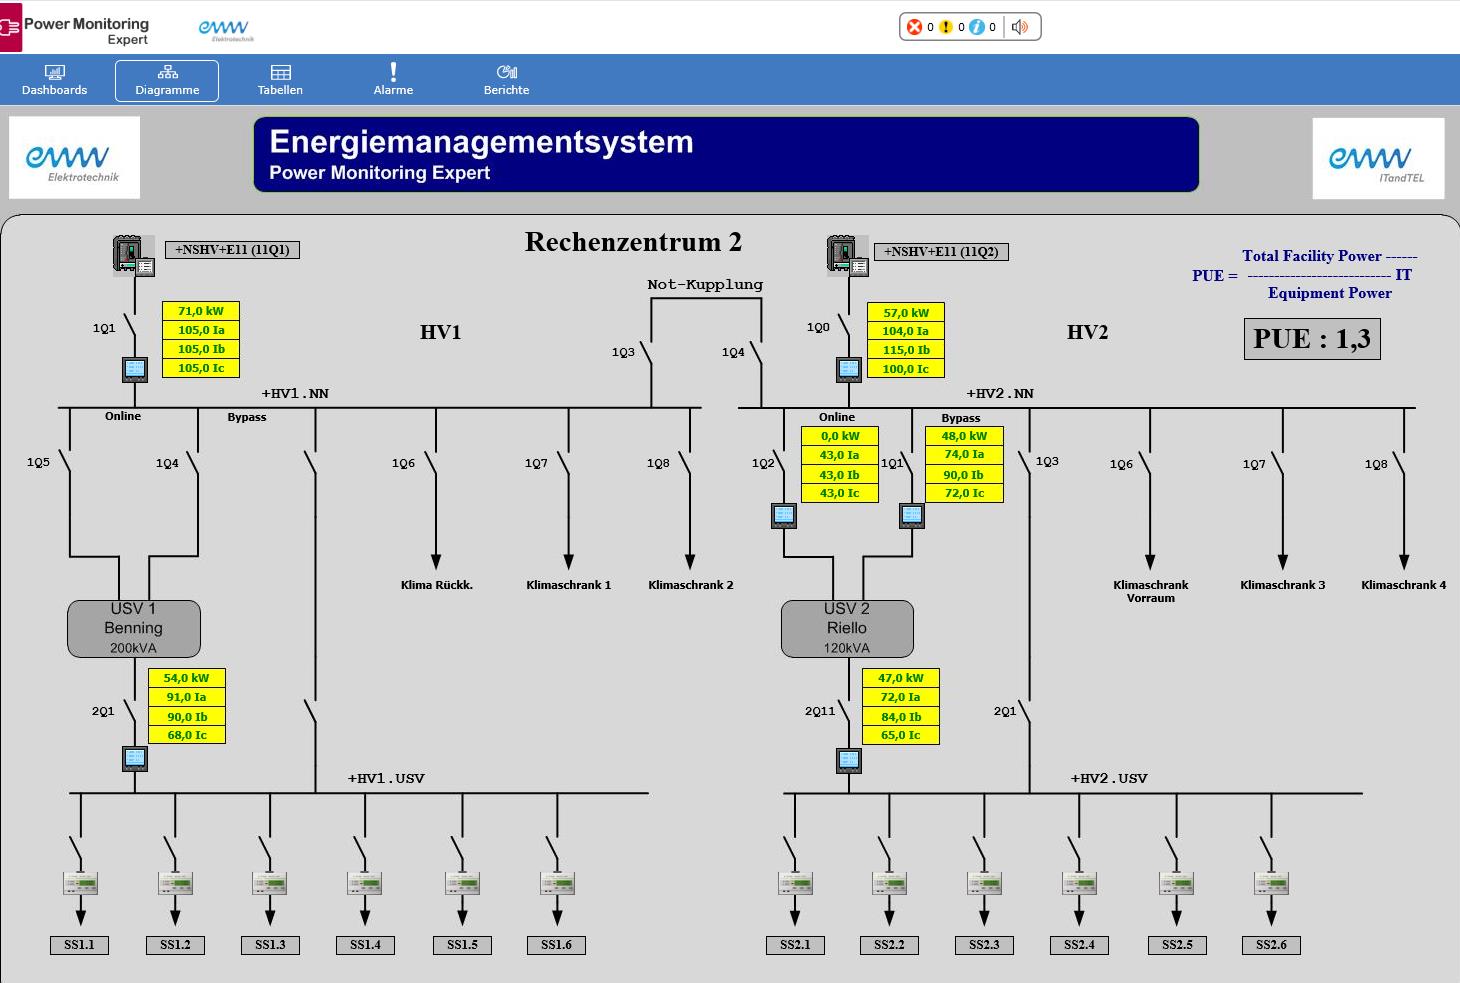Open the SS1.6 feeder meter icon
The image size is (1460, 983).
coord(557,883)
